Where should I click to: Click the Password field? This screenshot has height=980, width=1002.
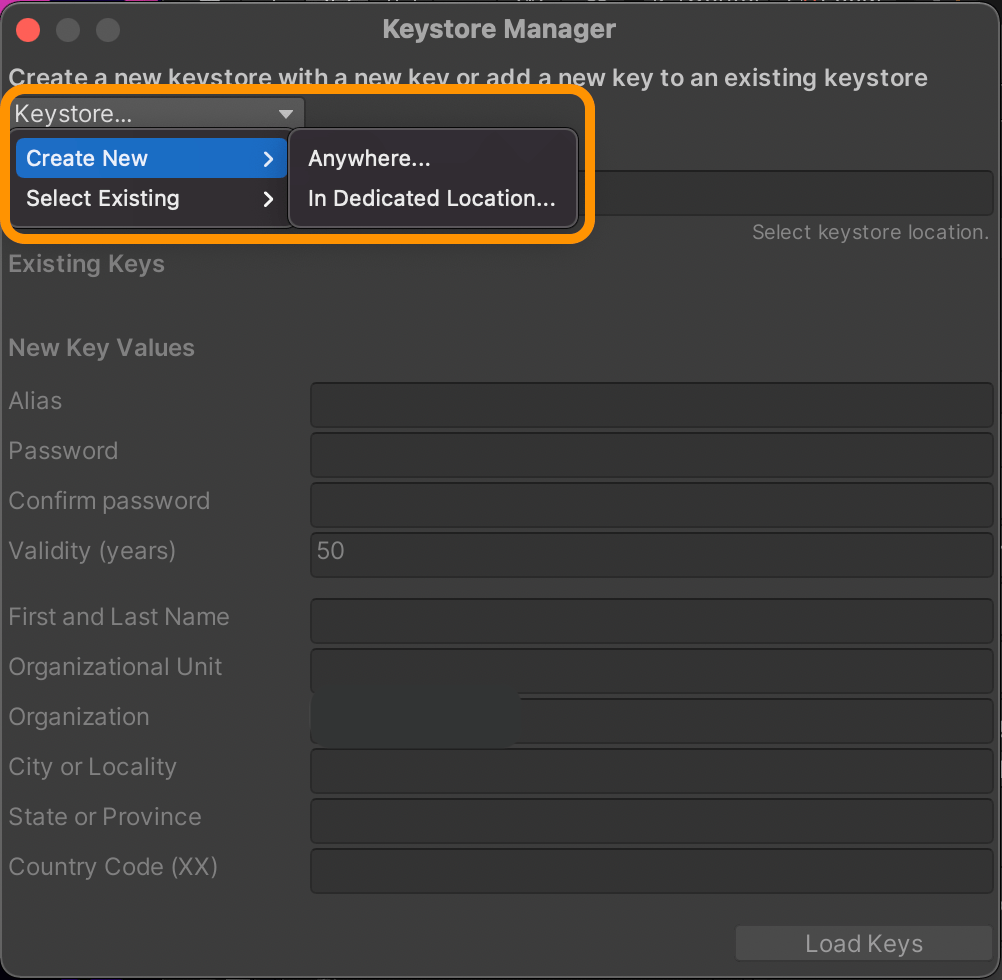click(650, 455)
